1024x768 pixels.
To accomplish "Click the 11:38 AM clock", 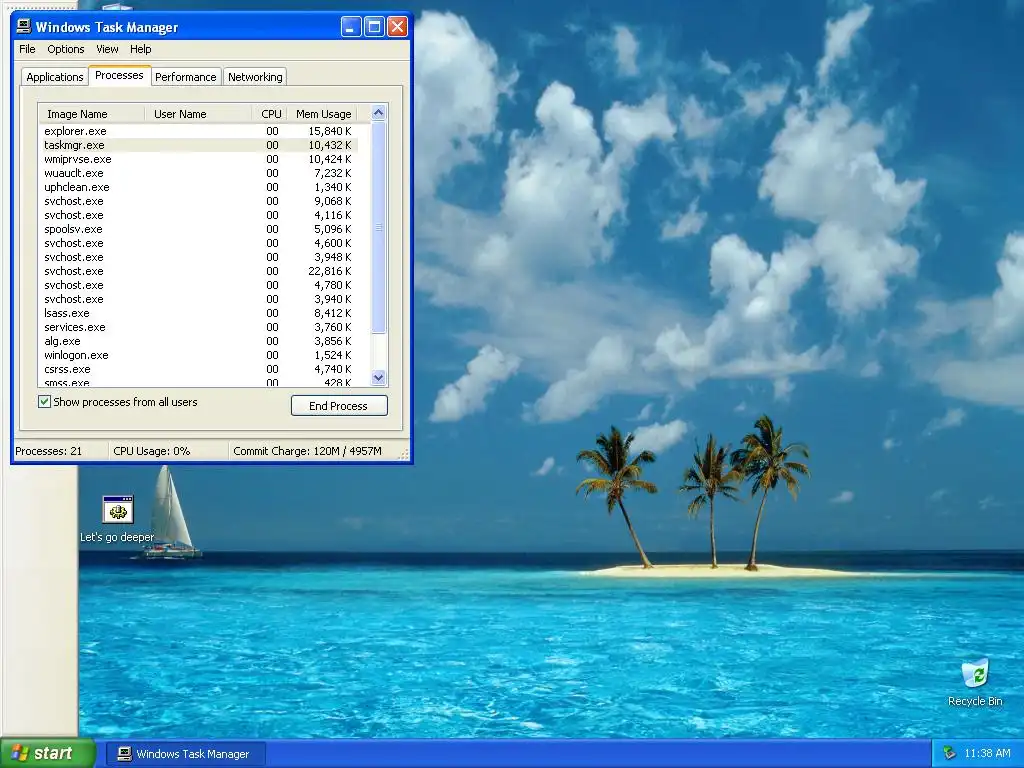I will [987, 754].
